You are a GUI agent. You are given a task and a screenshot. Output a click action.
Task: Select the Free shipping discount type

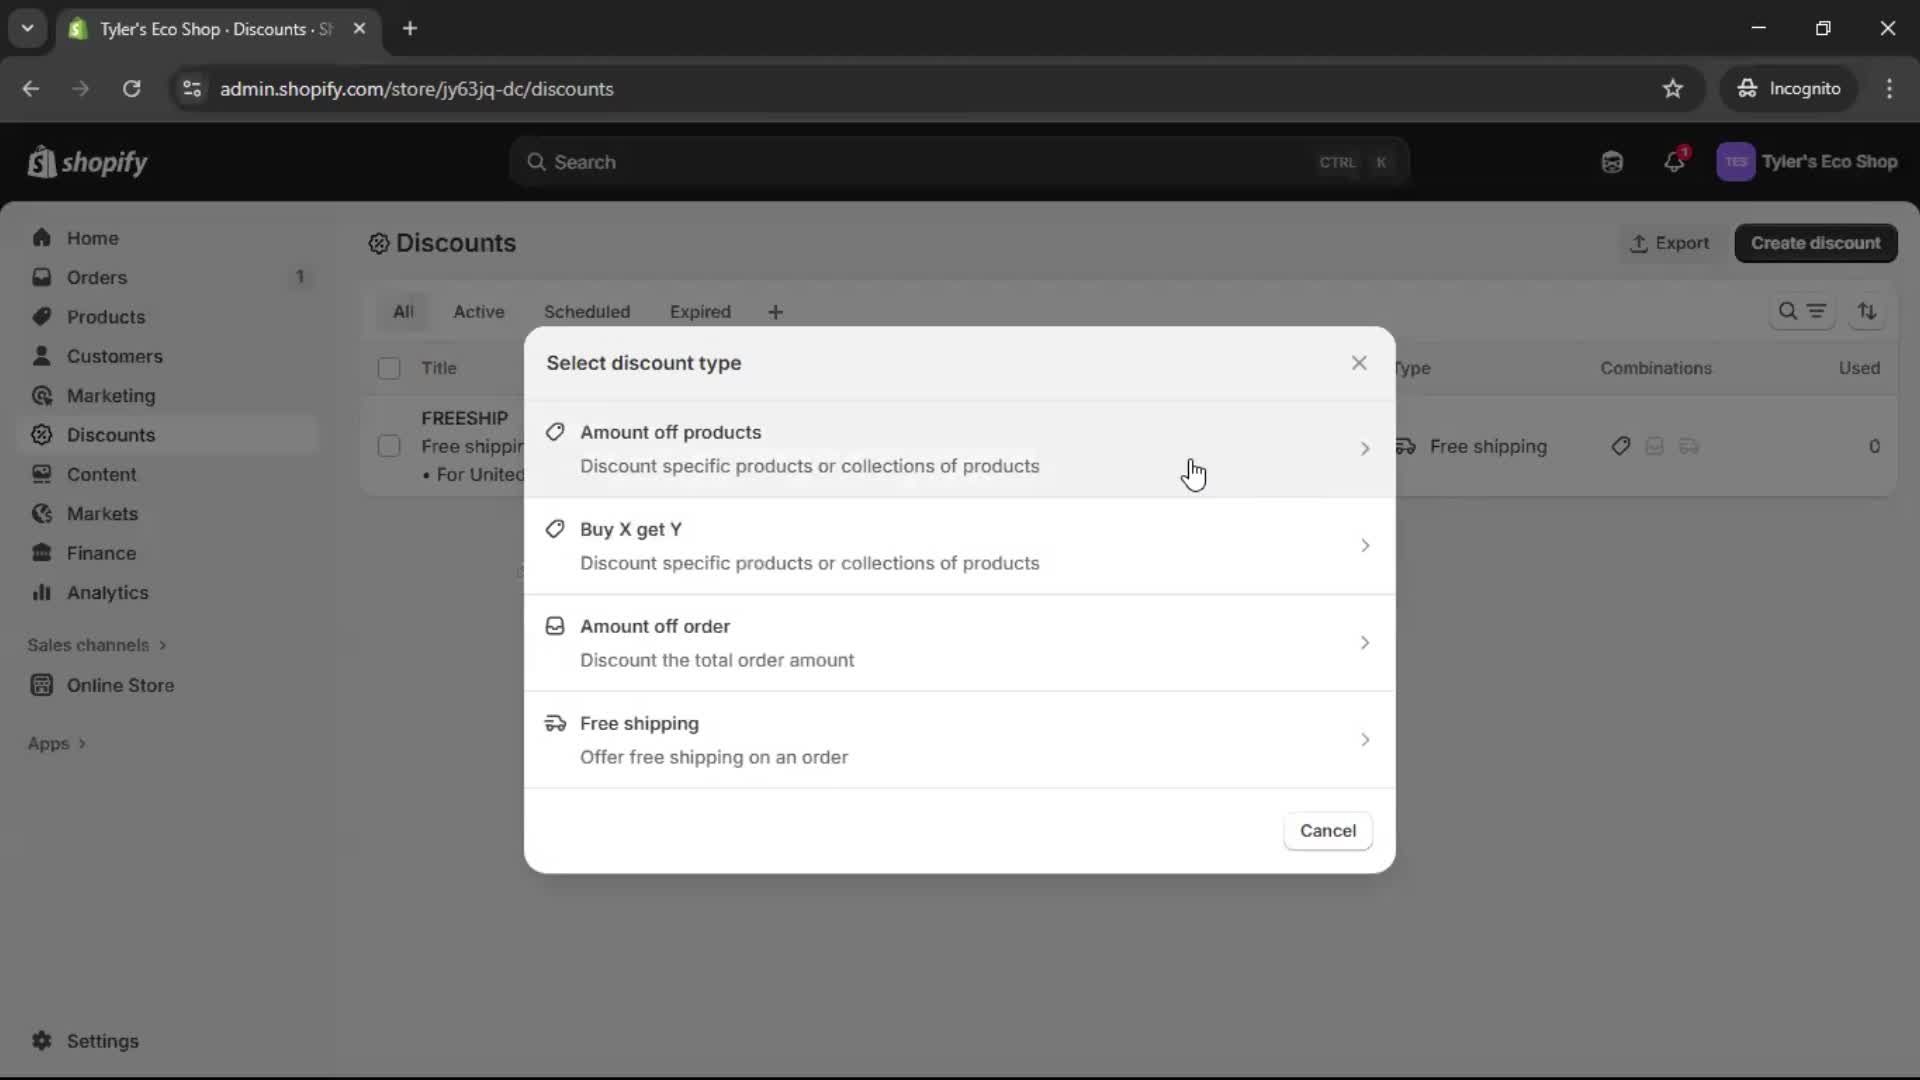958,740
